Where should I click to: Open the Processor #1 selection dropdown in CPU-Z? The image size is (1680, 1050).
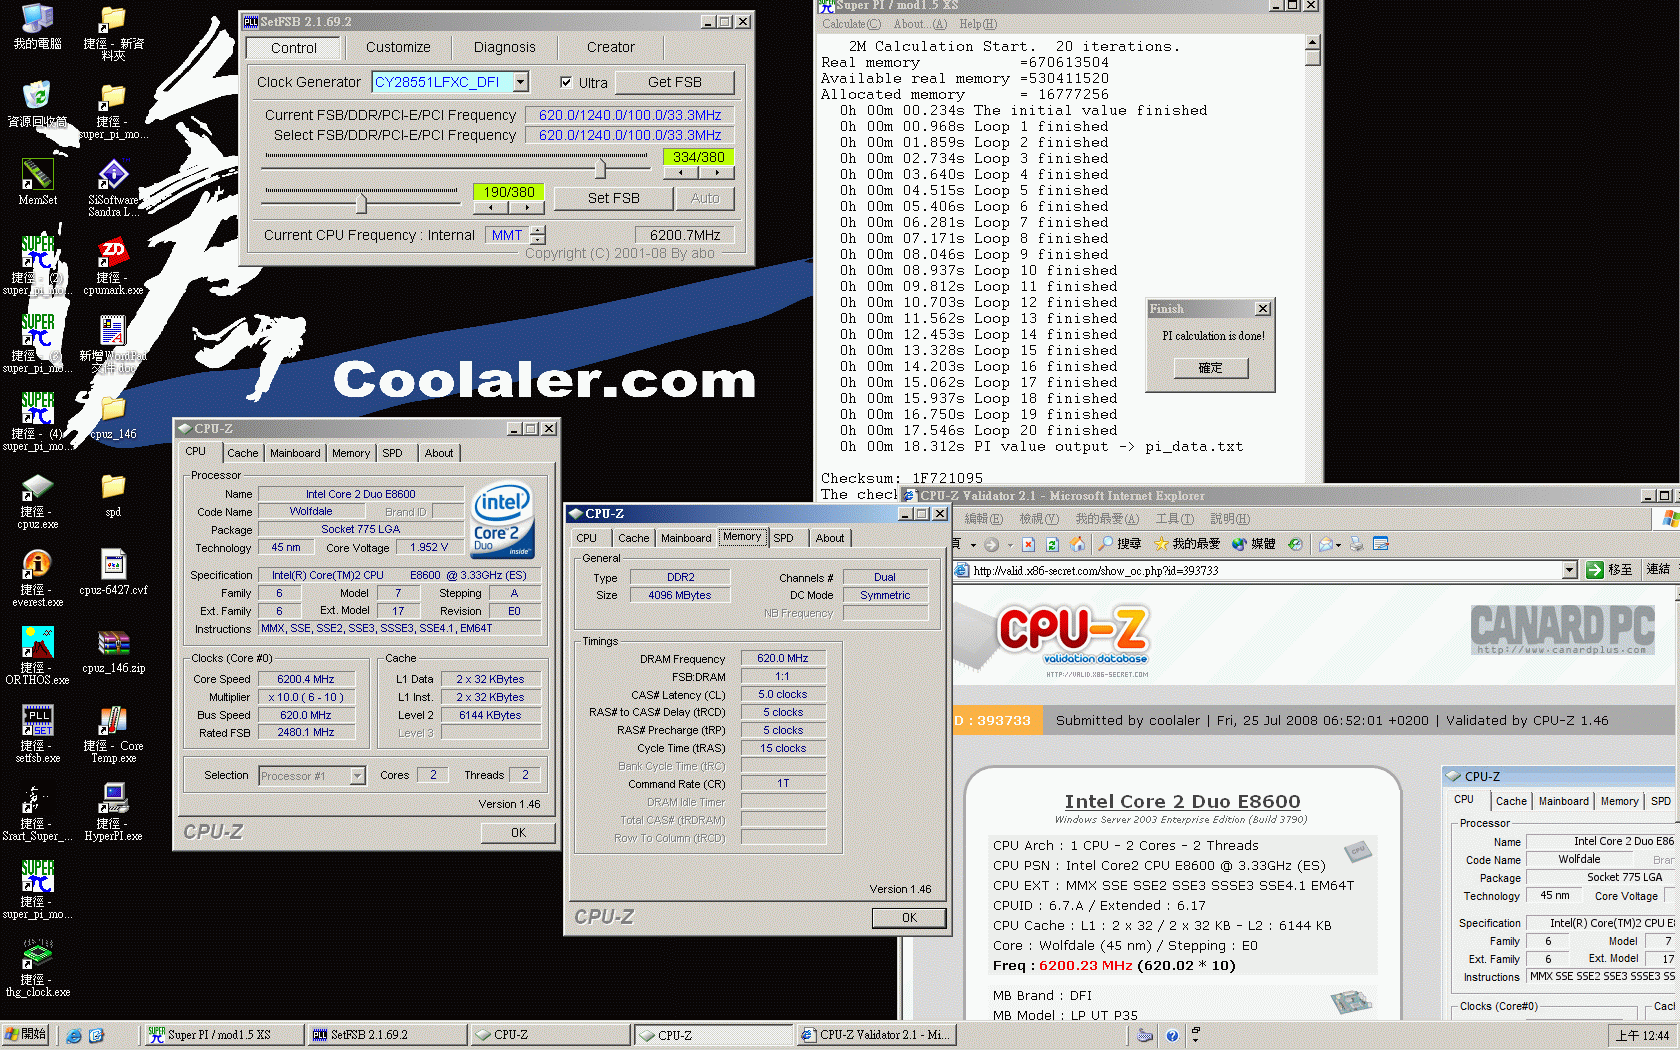[x=358, y=776]
